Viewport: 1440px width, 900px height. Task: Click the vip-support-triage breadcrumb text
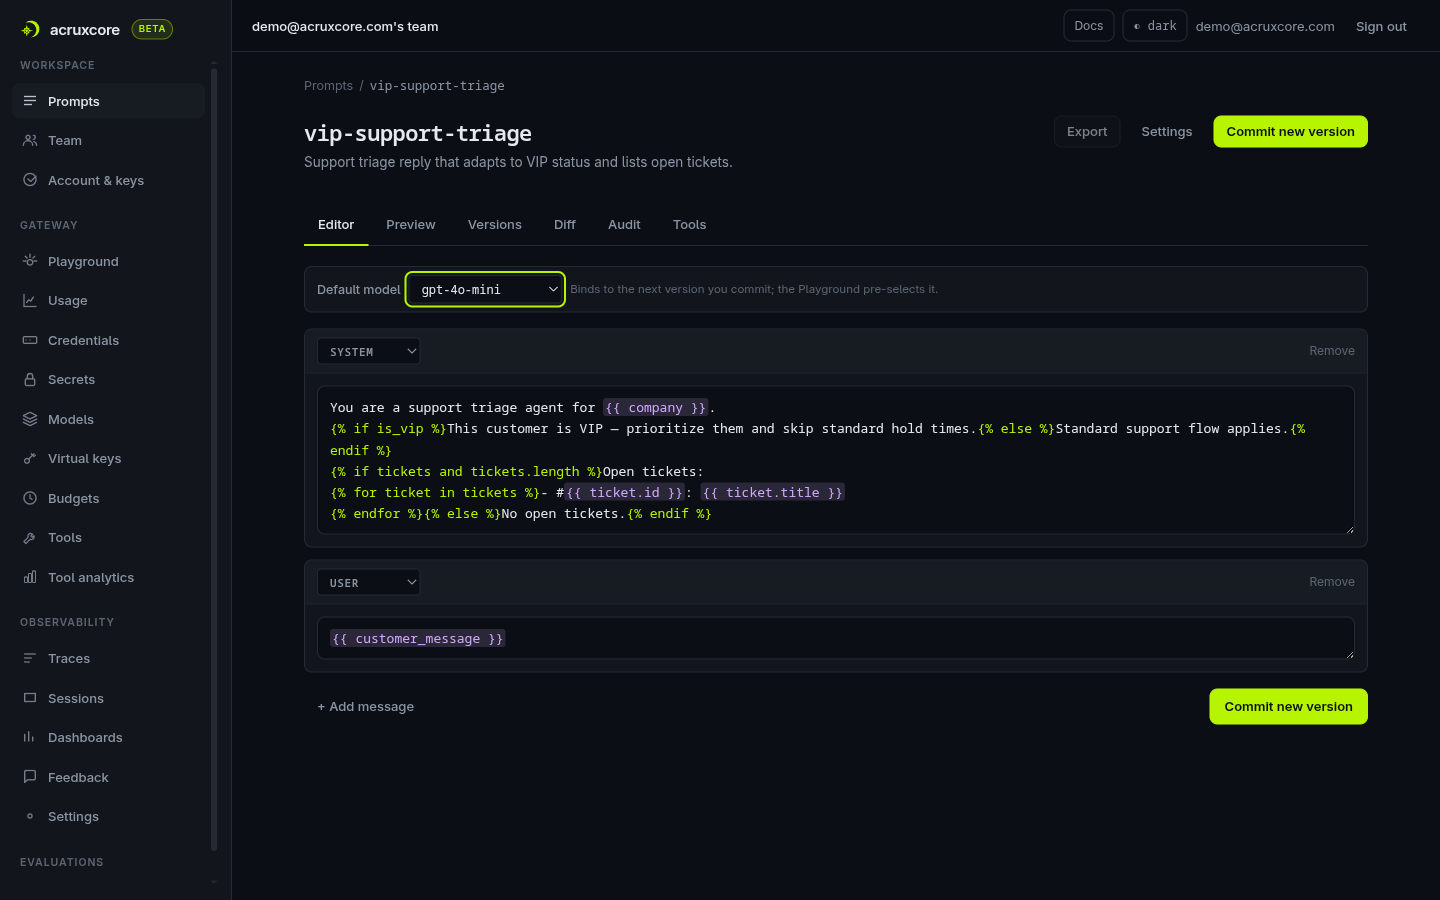(437, 86)
